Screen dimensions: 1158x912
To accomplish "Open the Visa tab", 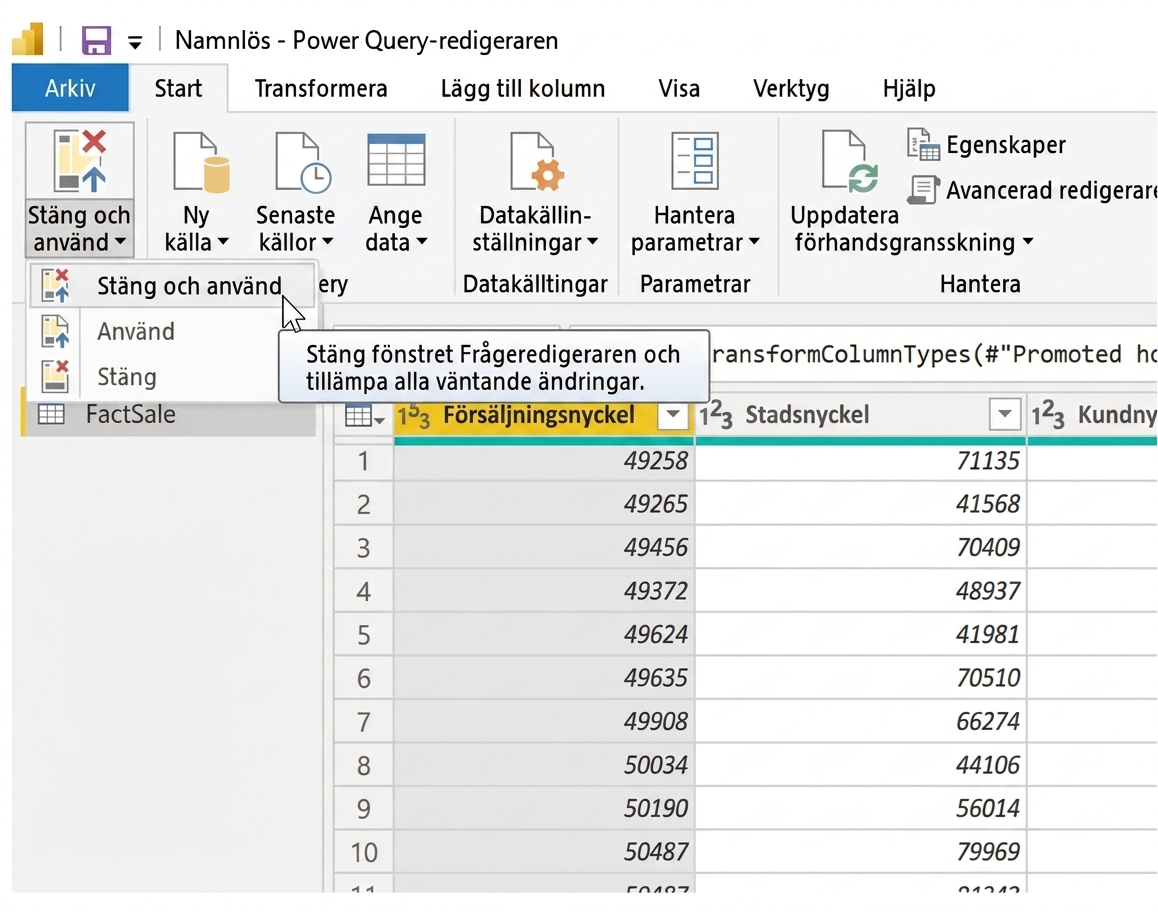I will (679, 89).
